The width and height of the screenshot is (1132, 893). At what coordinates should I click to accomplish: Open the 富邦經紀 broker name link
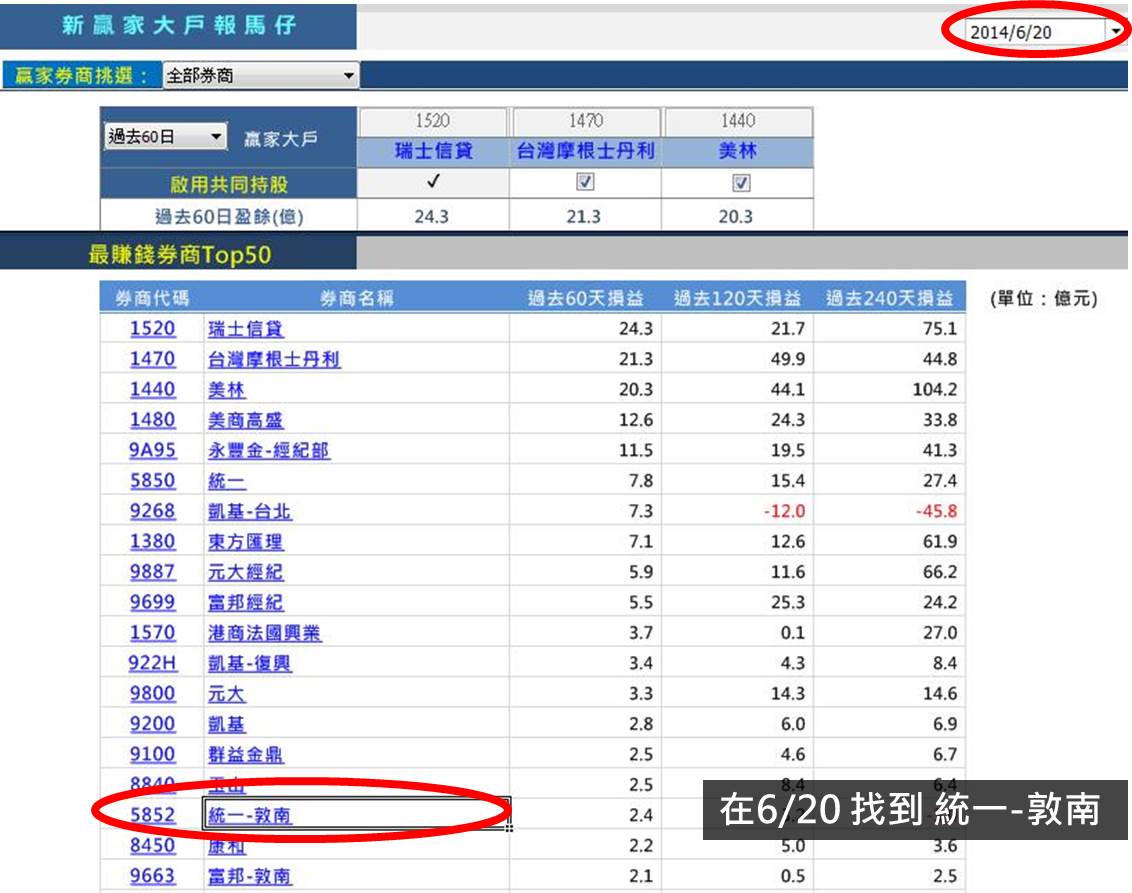pyautogui.click(x=245, y=602)
